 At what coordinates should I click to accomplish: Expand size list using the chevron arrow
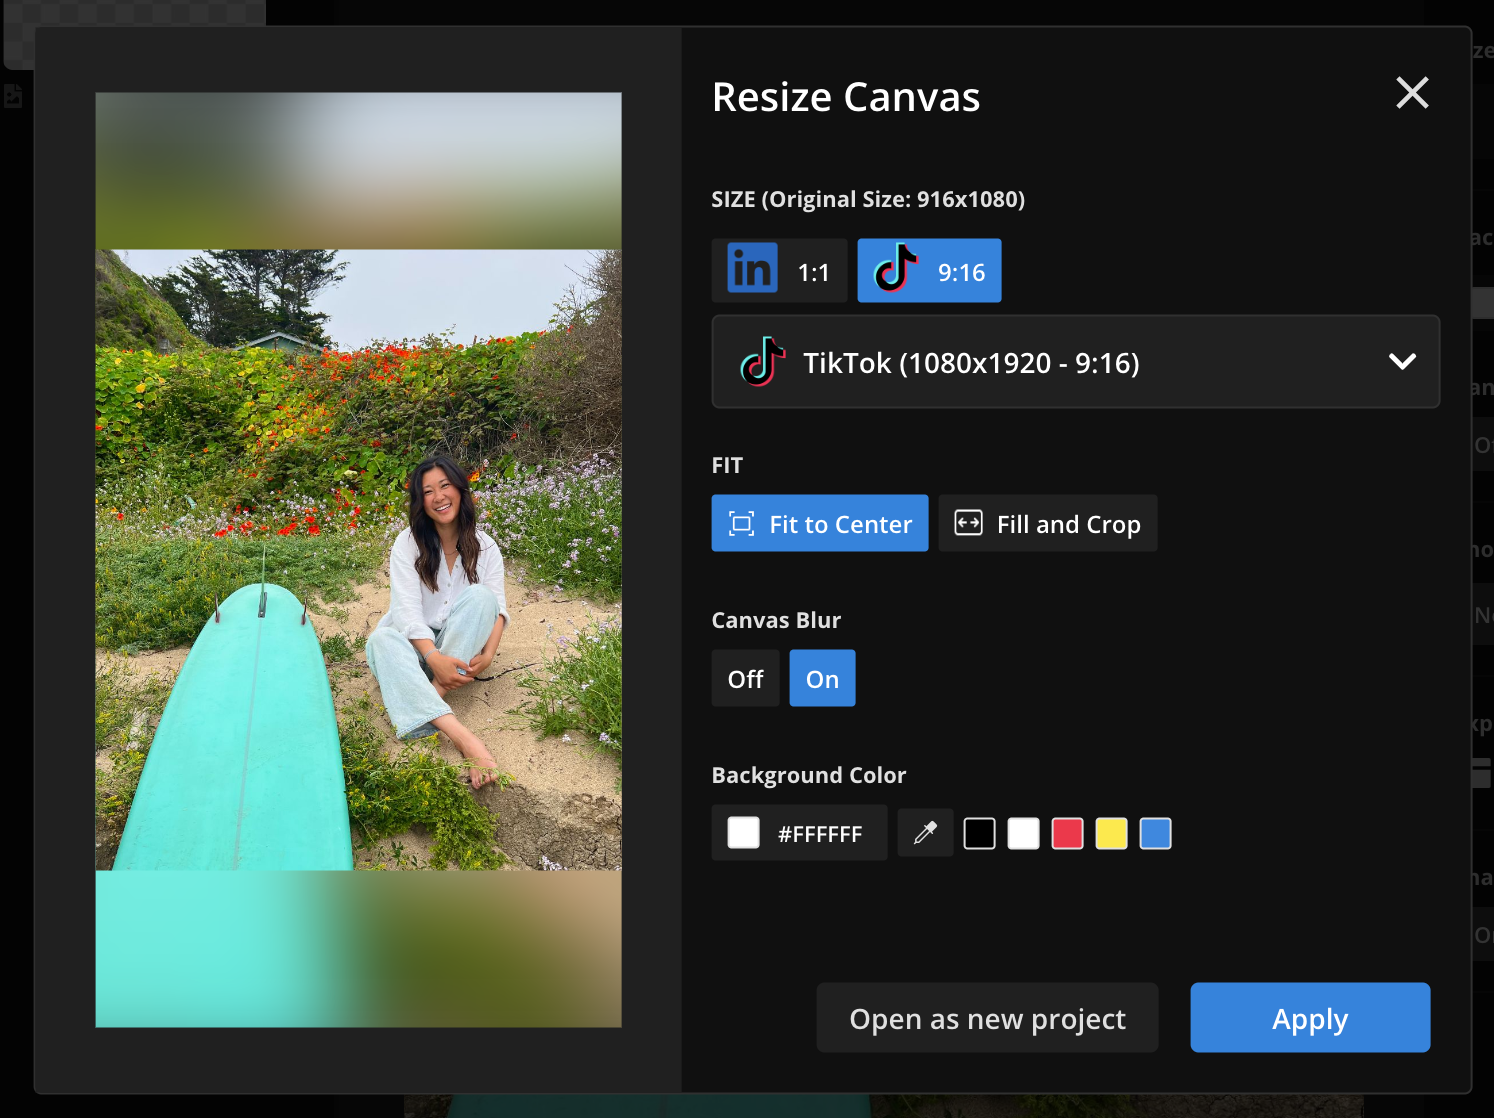tap(1402, 362)
